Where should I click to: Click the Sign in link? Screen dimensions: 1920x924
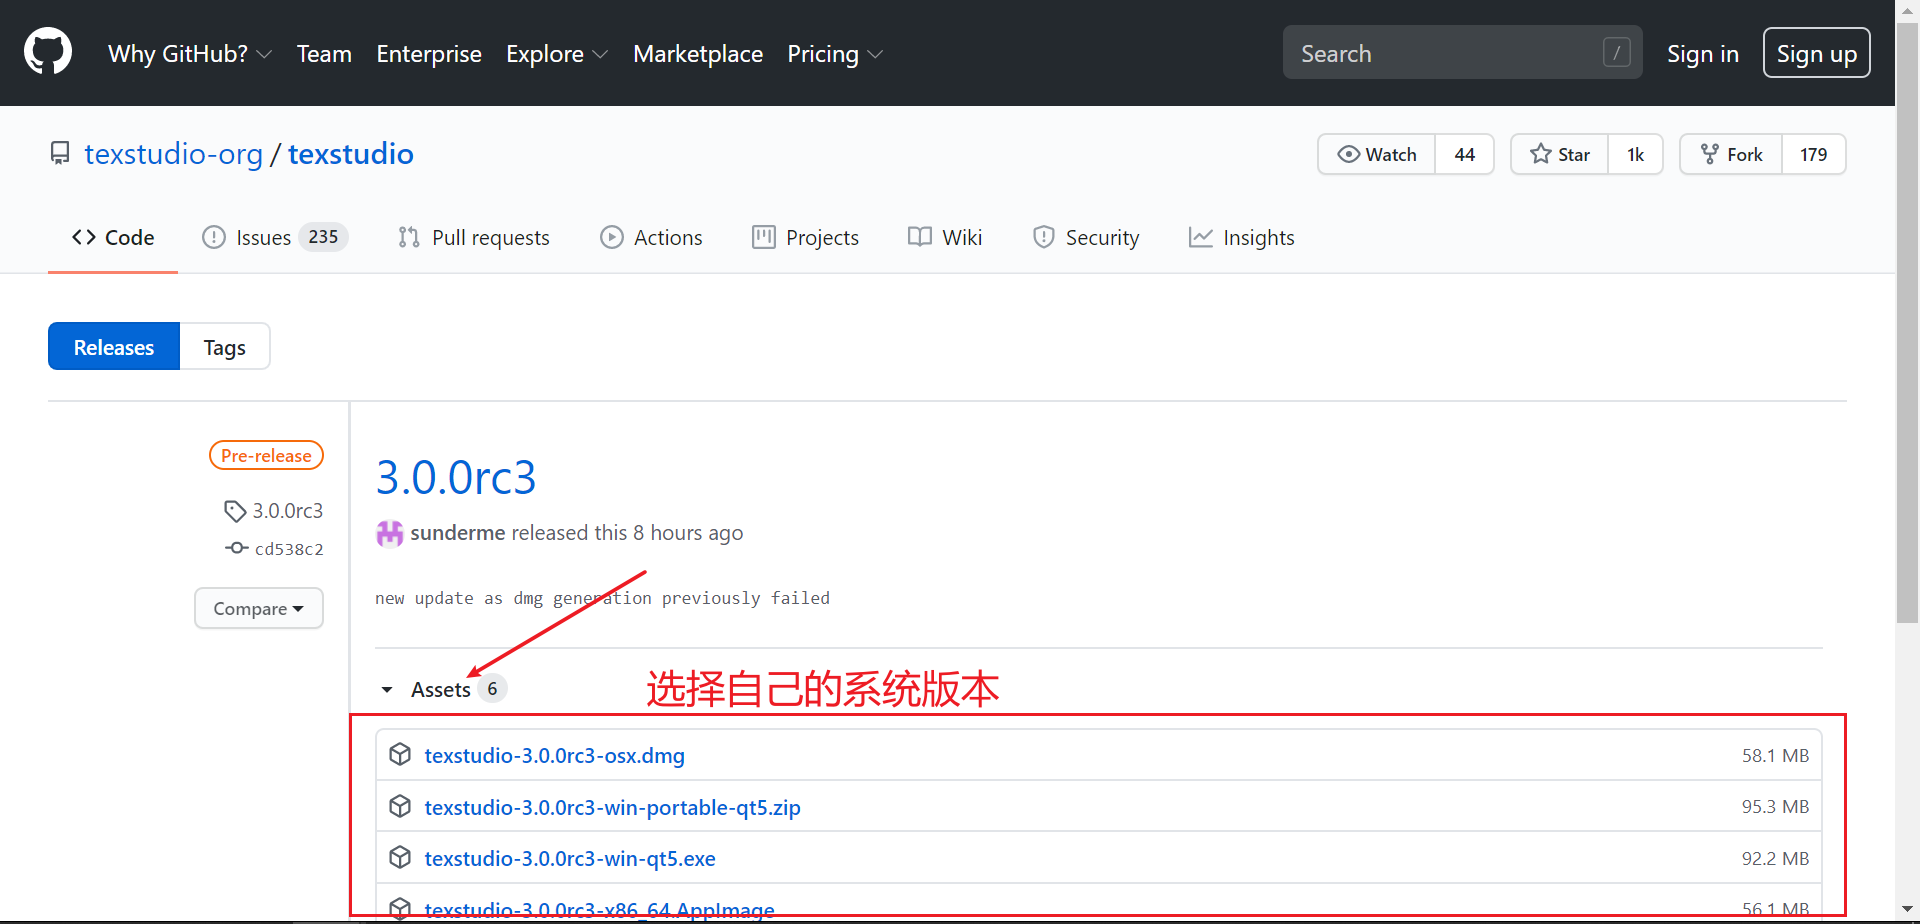[x=1703, y=54]
